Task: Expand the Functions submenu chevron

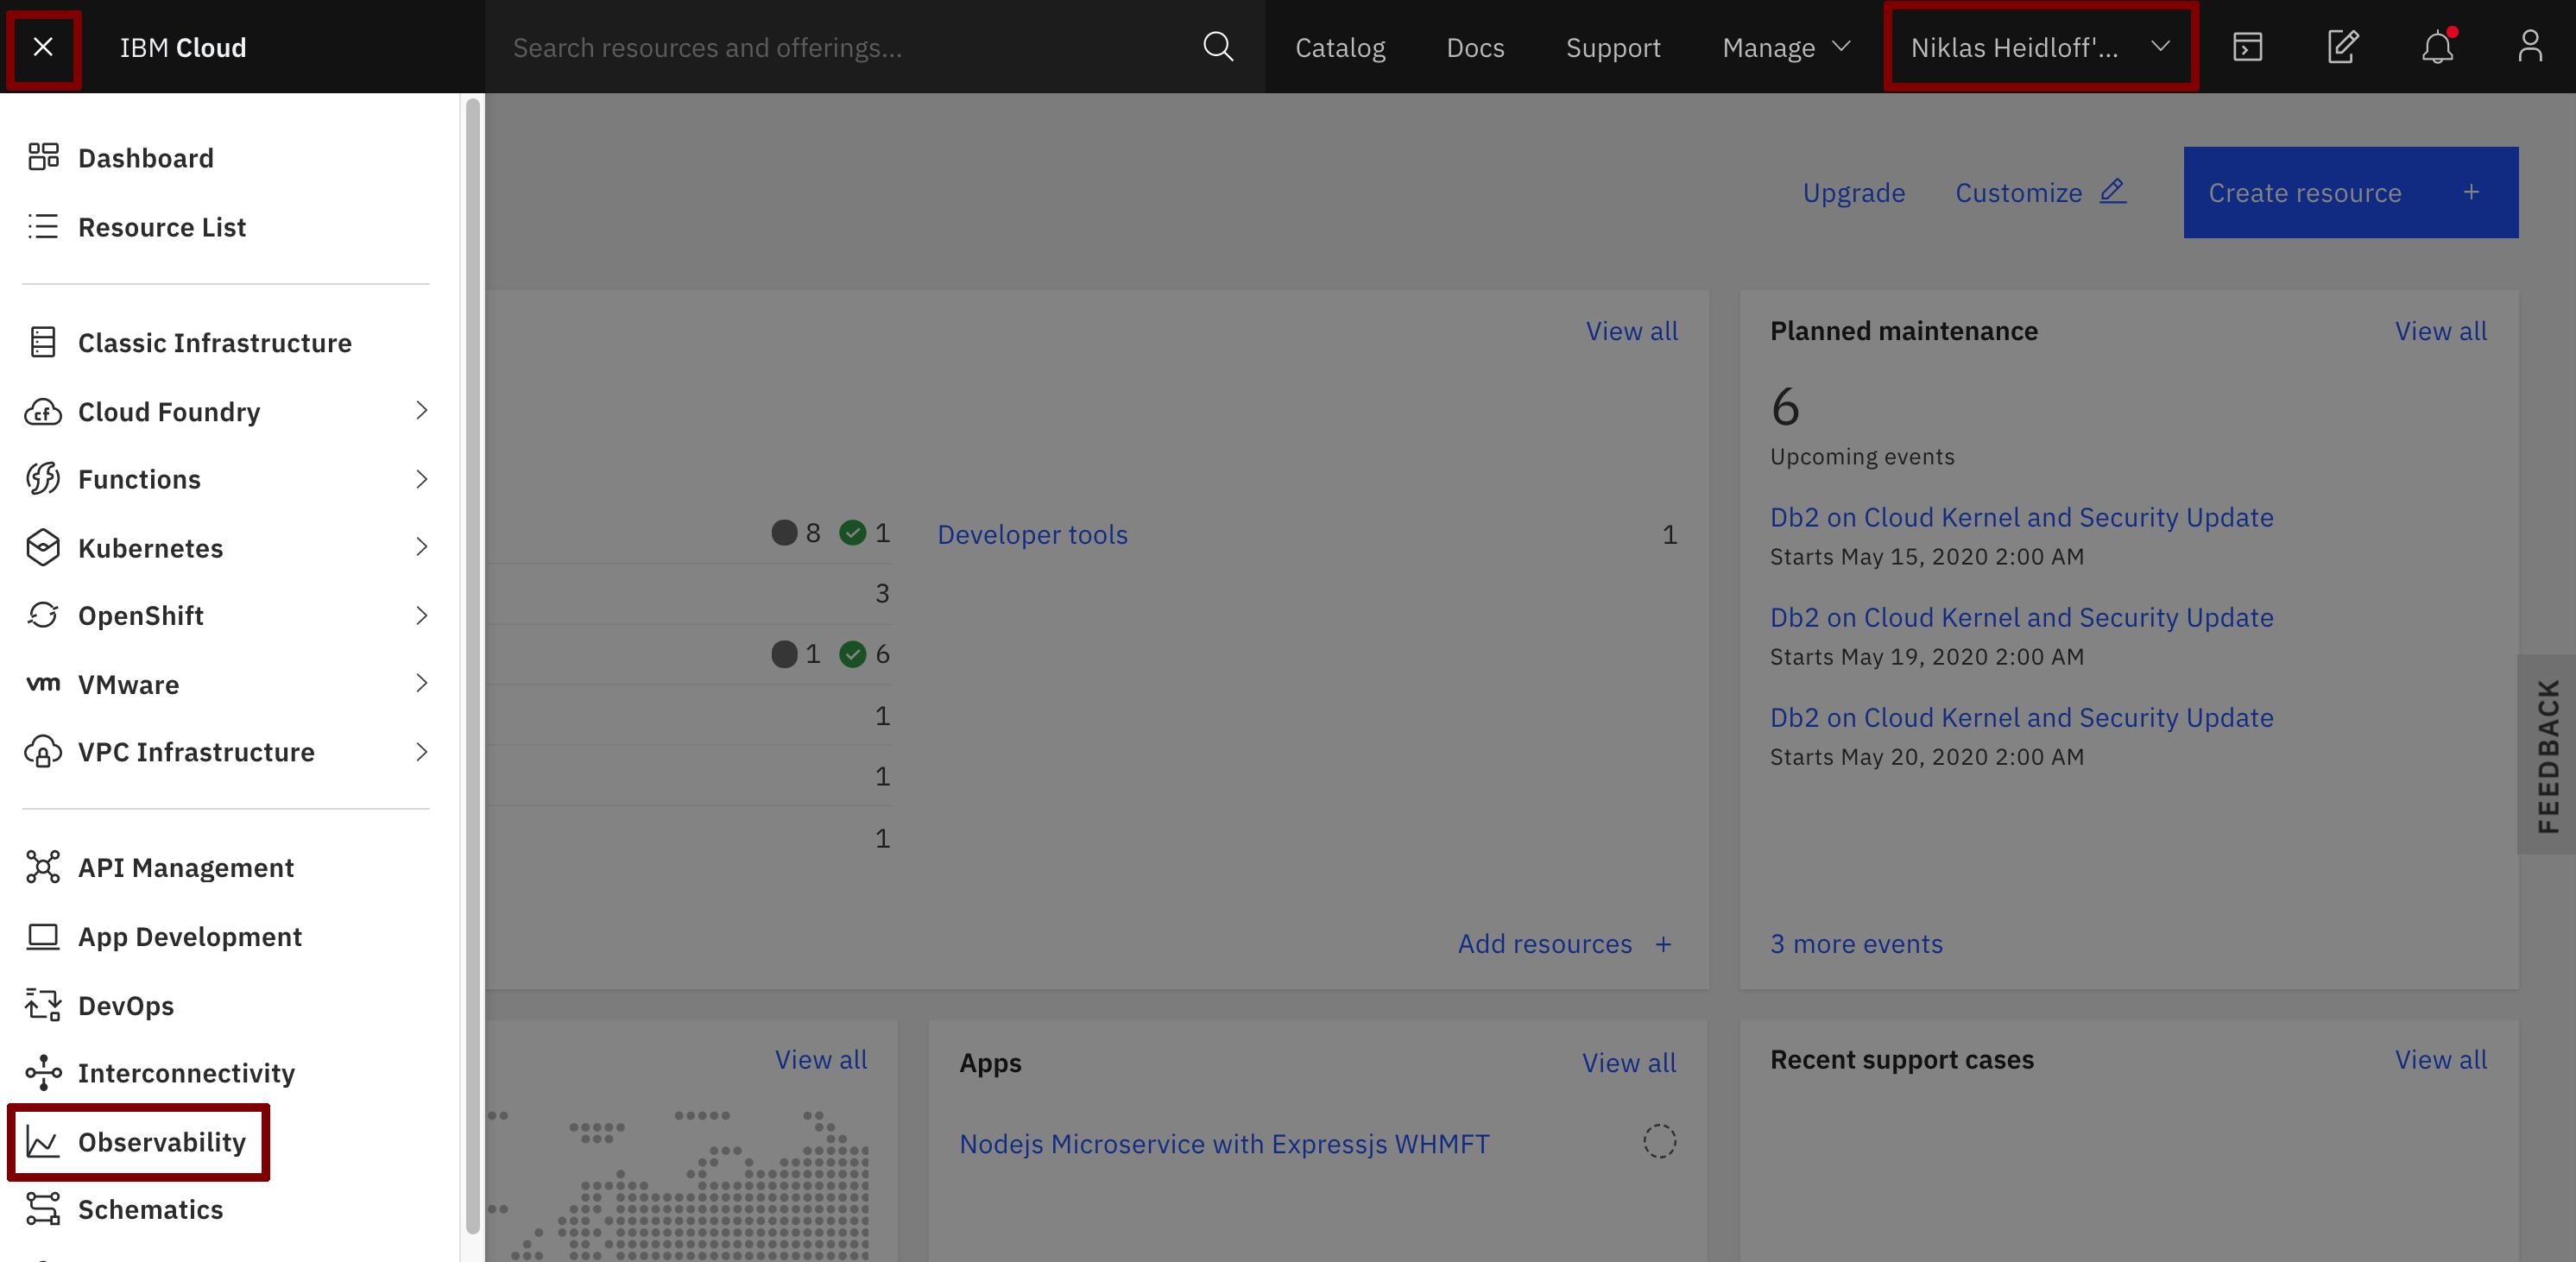Action: [x=421, y=479]
